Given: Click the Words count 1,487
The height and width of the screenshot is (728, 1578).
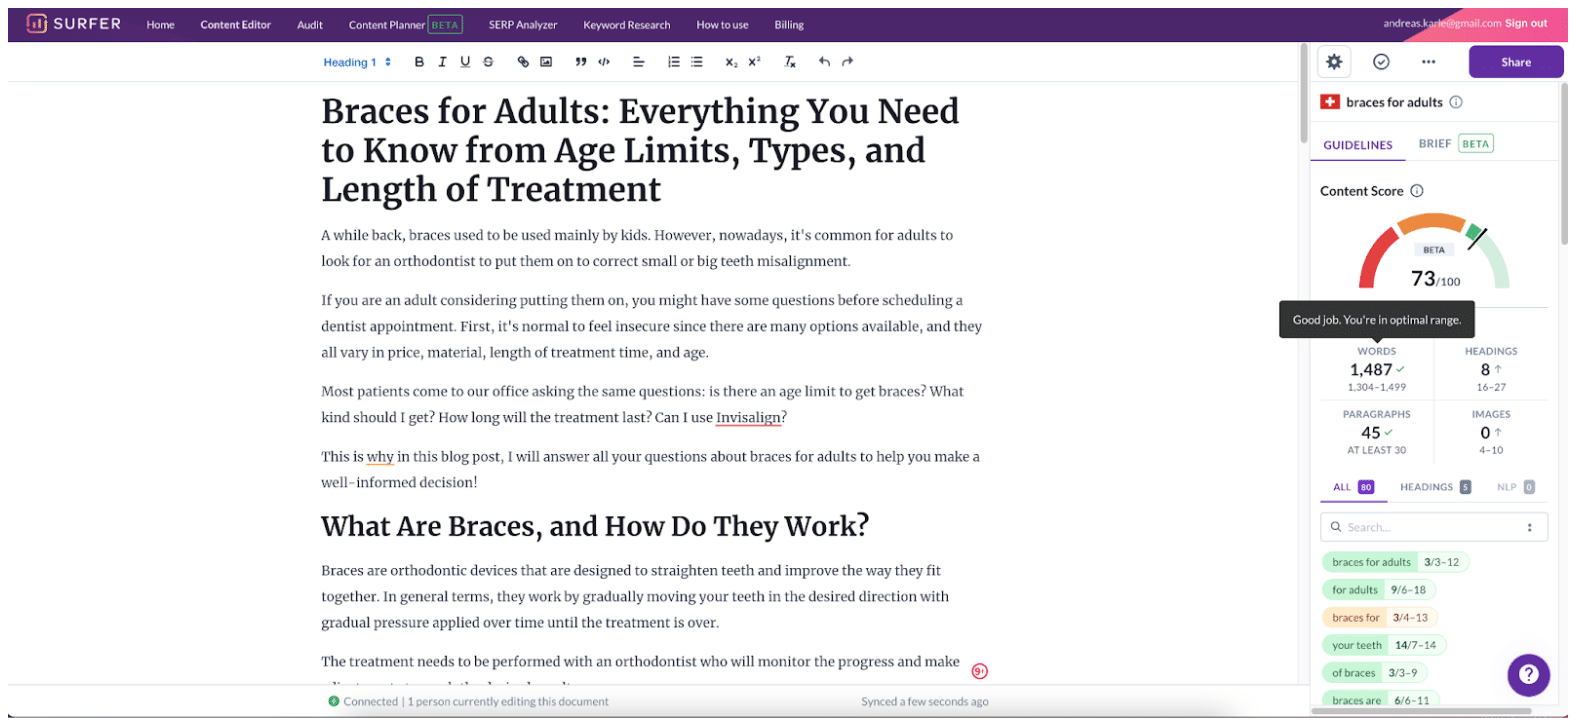Looking at the screenshot, I should tap(1371, 370).
